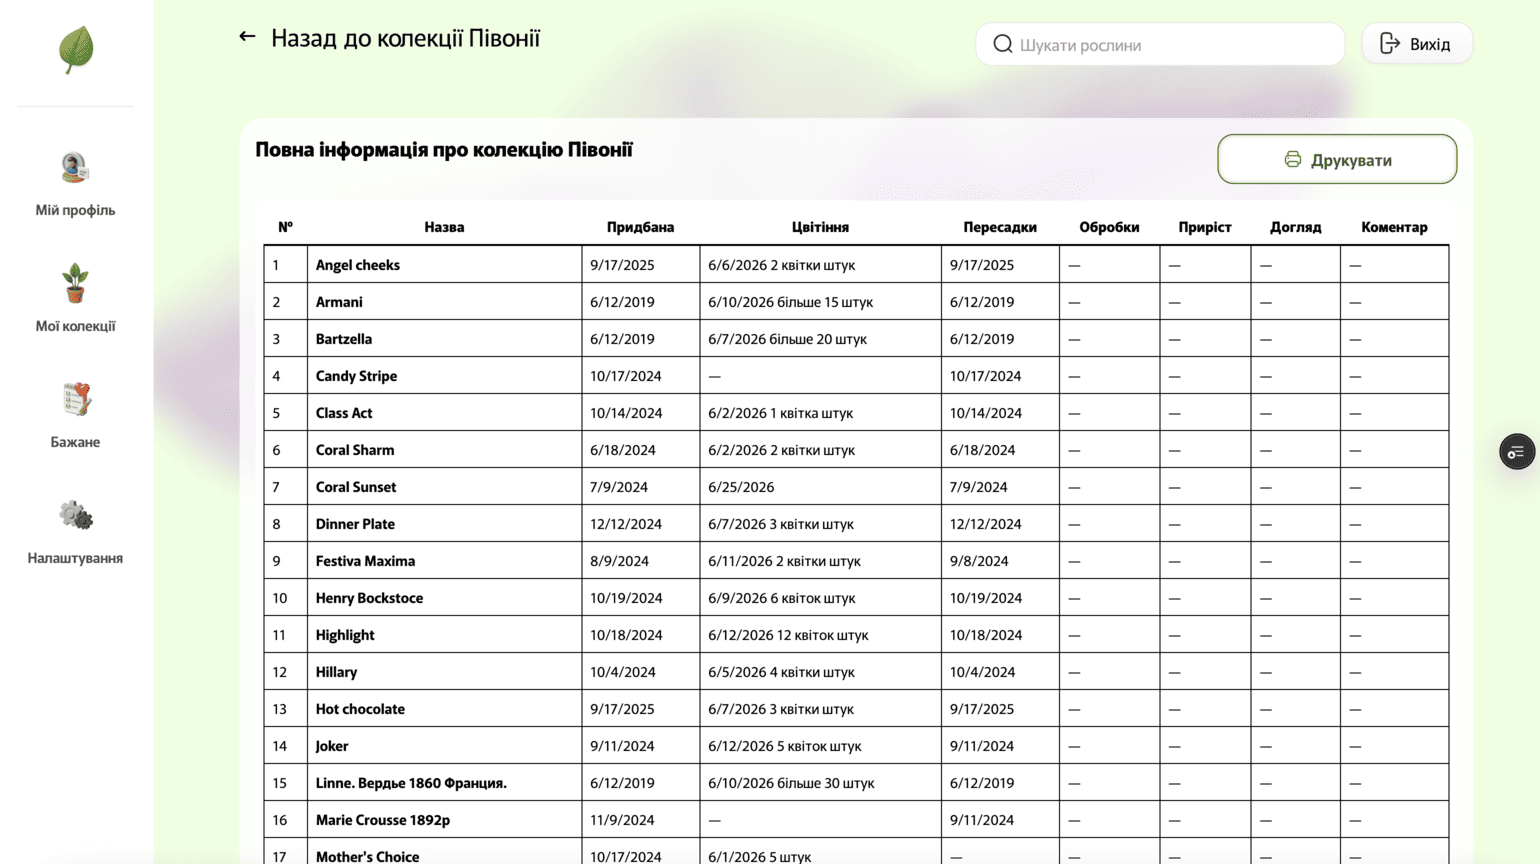Select the Mother's Choice plant name

(367, 857)
